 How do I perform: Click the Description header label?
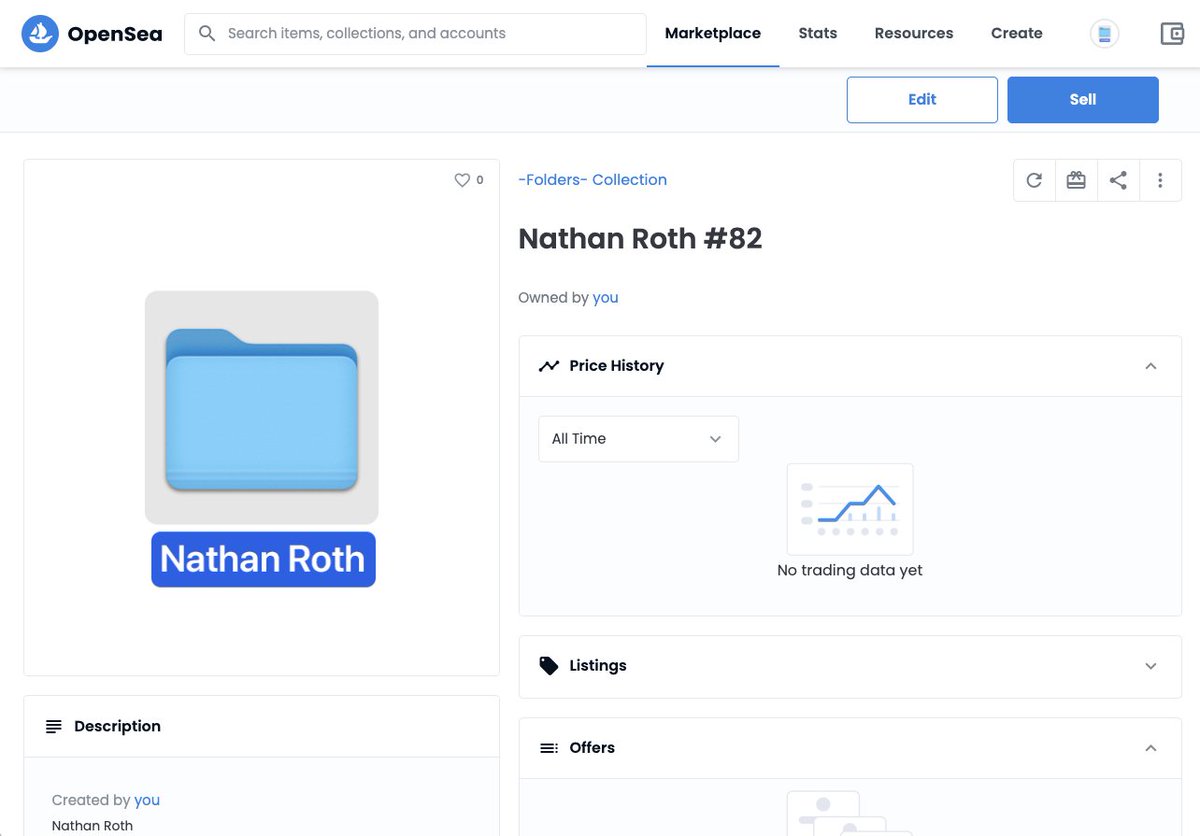pyautogui.click(x=117, y=727)
